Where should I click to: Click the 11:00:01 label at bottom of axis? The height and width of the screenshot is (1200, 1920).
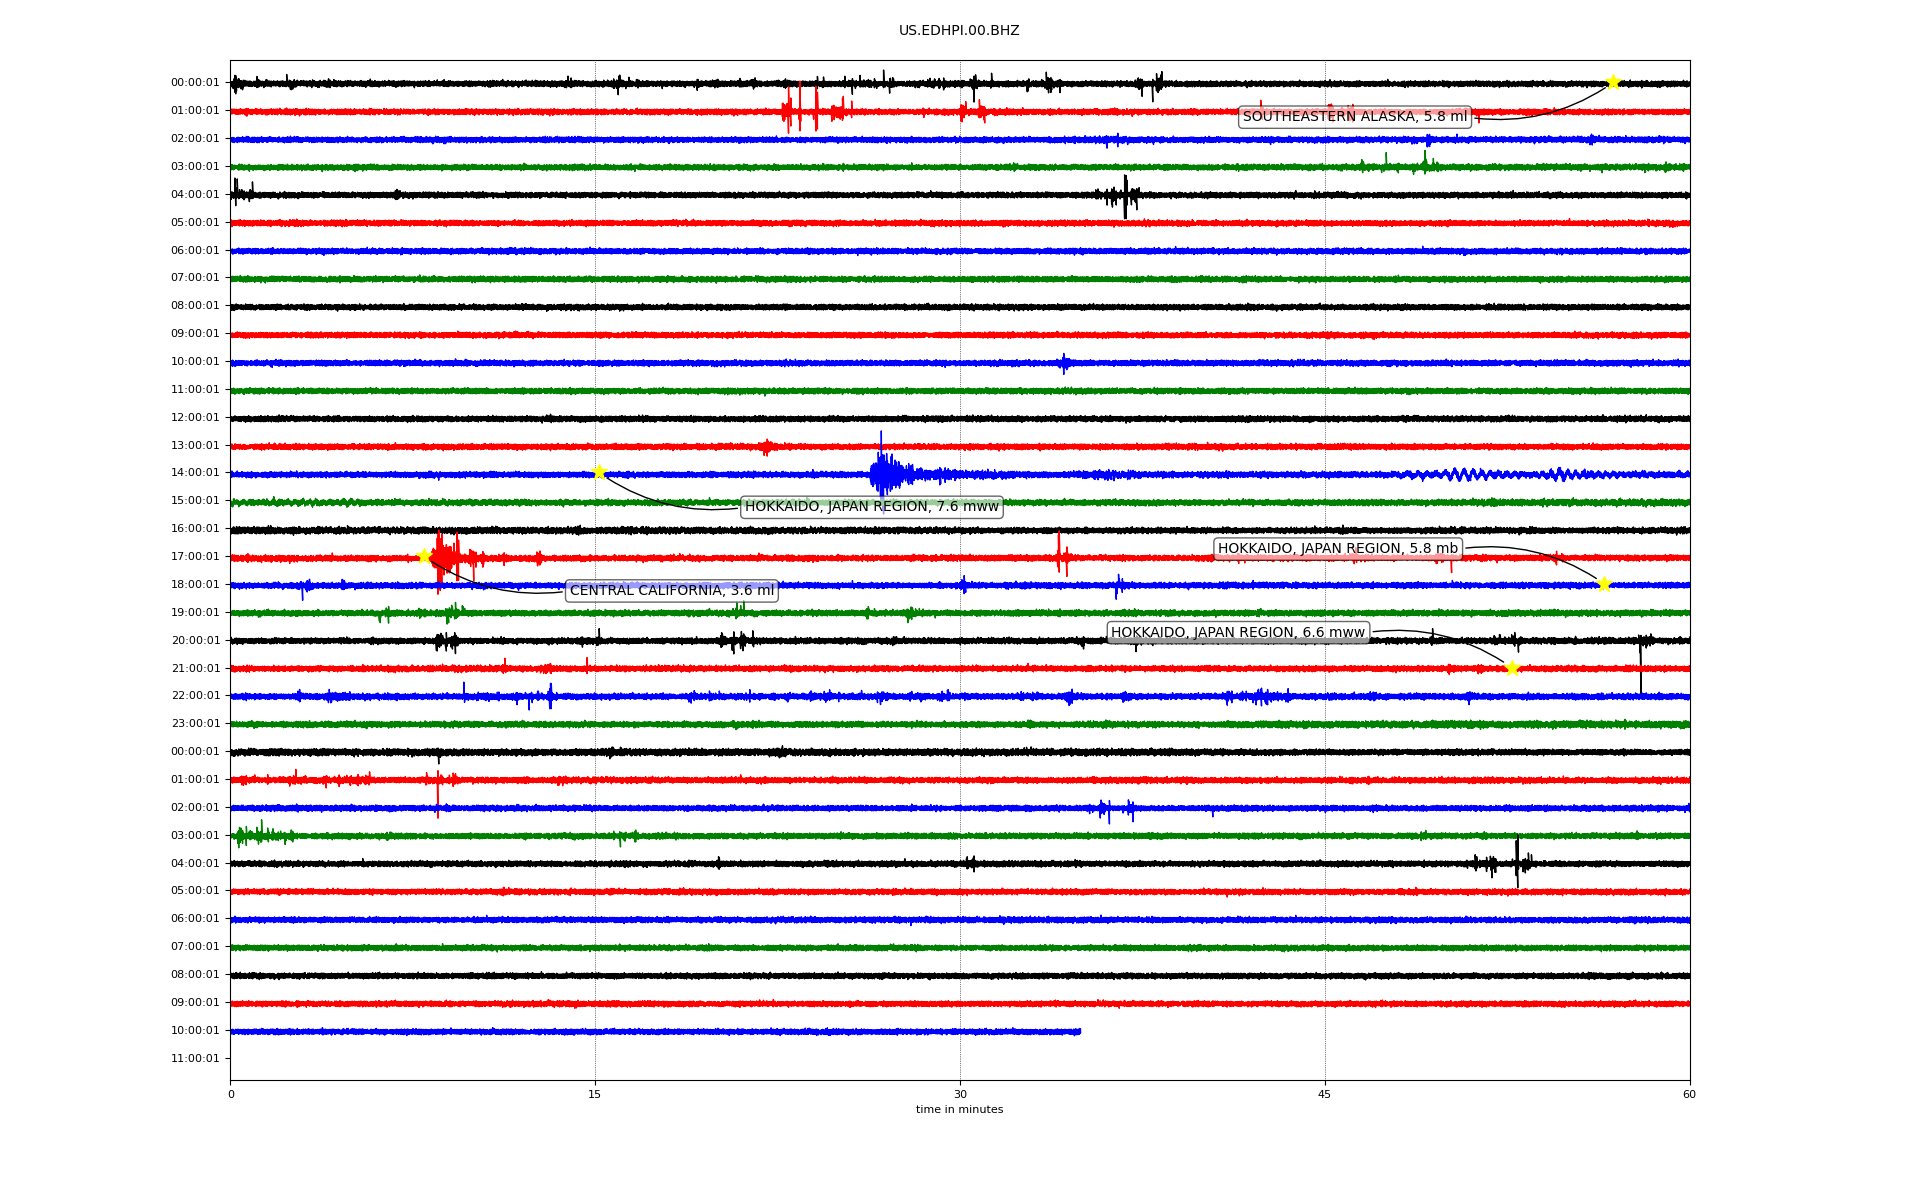195,1059
